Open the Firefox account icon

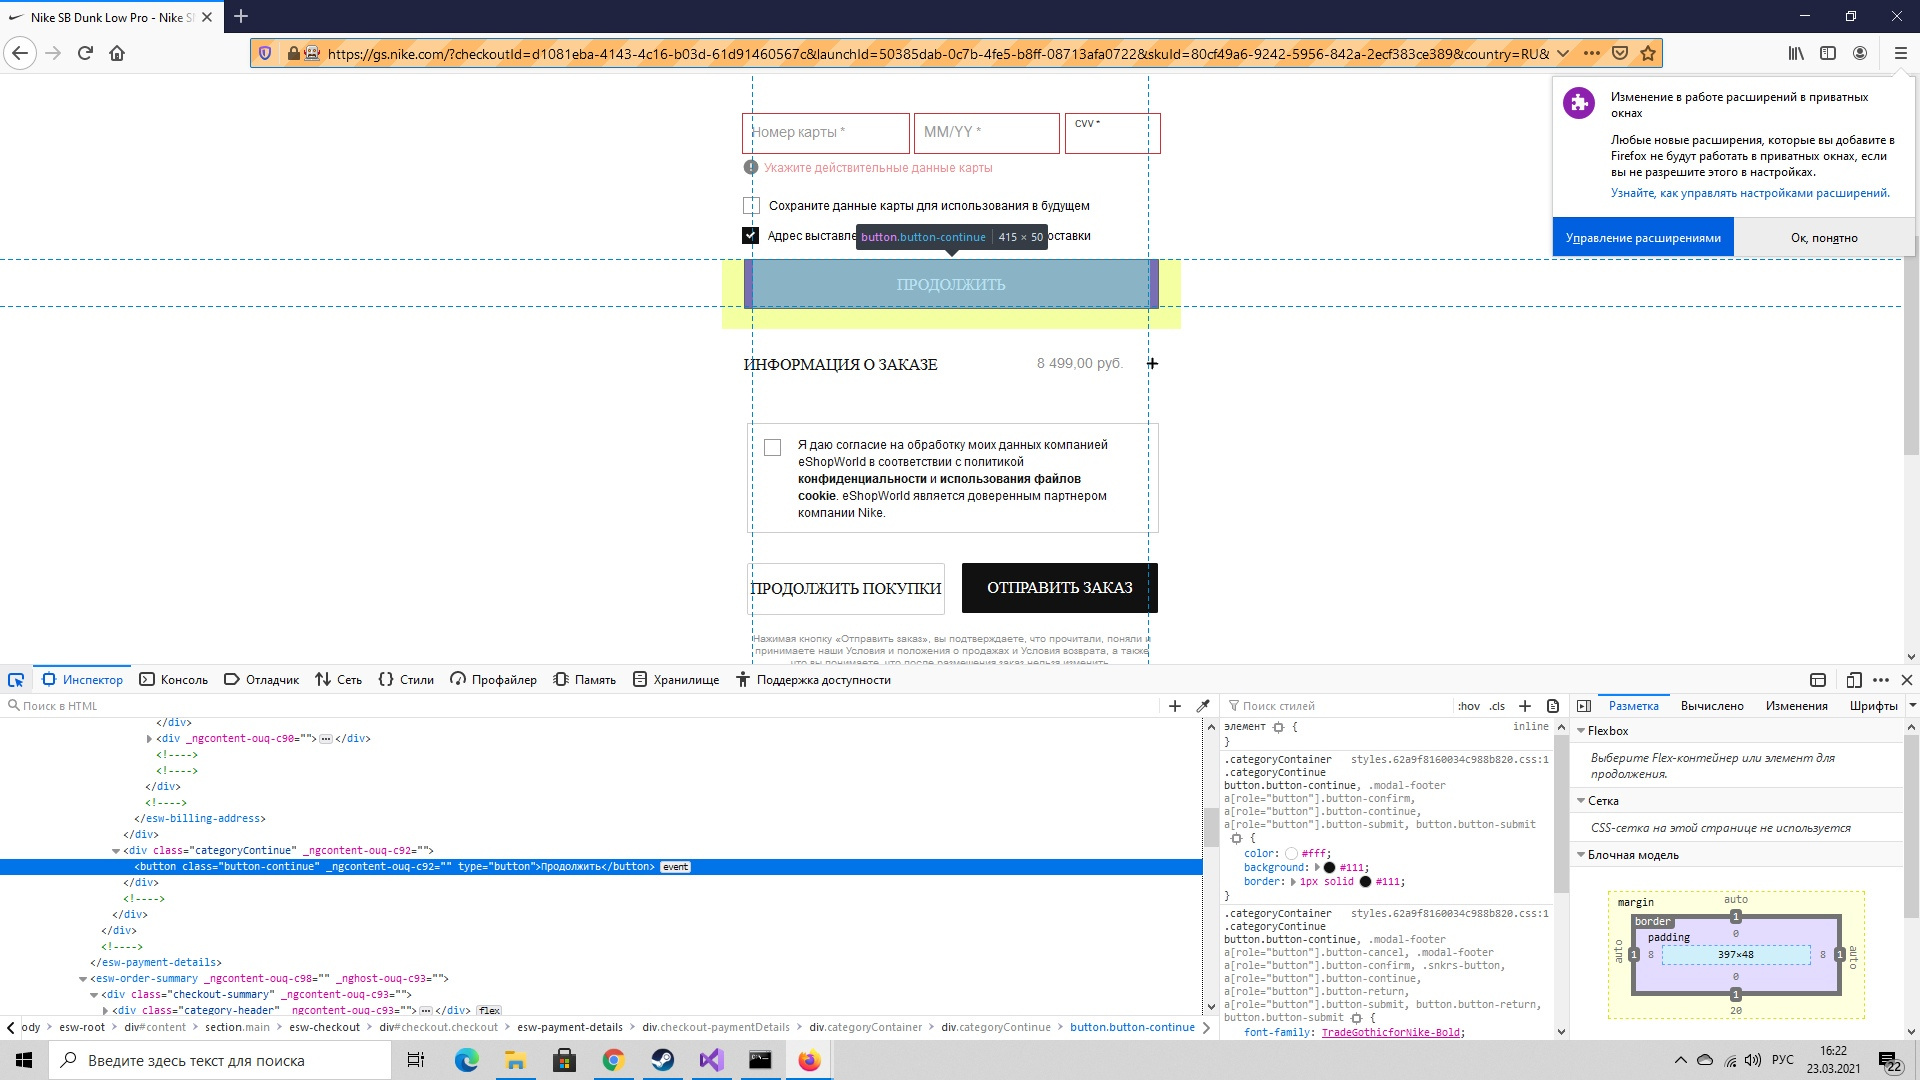(x=1860, y=53)
